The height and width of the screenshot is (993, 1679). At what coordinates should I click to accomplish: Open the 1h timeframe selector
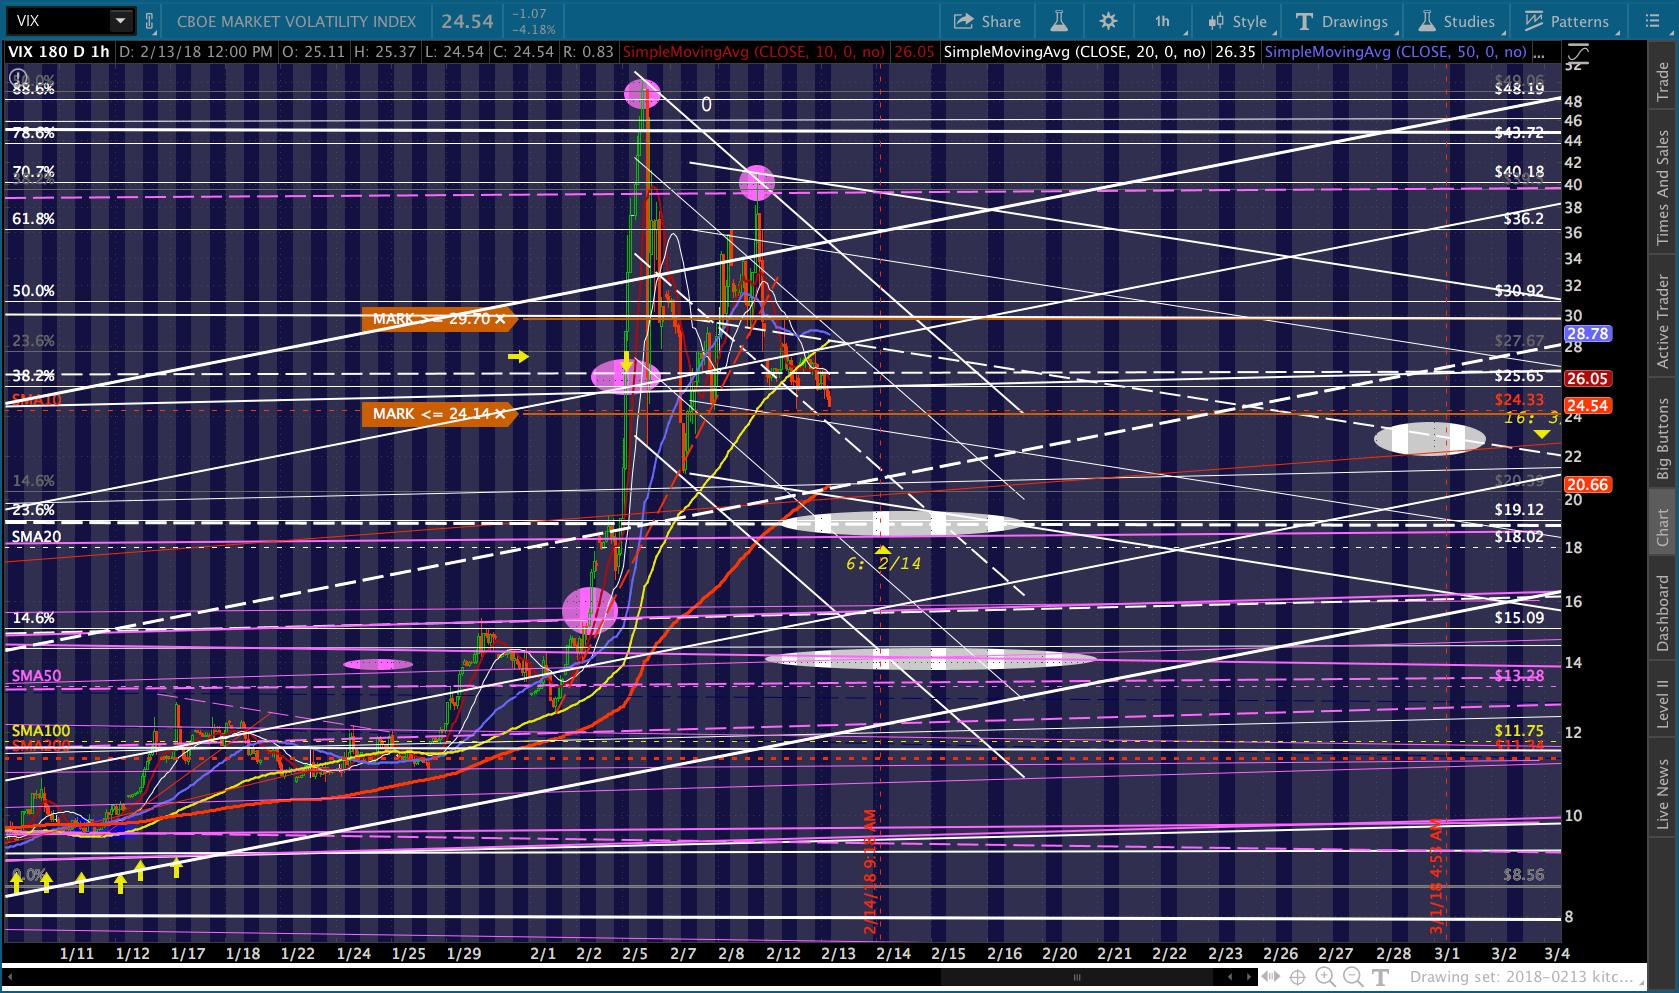click(x=1163, y=21)
